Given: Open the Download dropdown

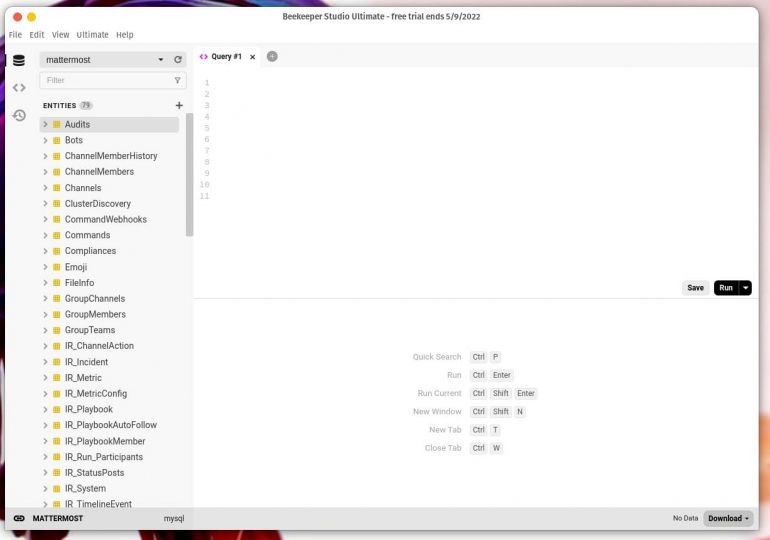Looking at the screenshot, I should [x=728, y=518].
